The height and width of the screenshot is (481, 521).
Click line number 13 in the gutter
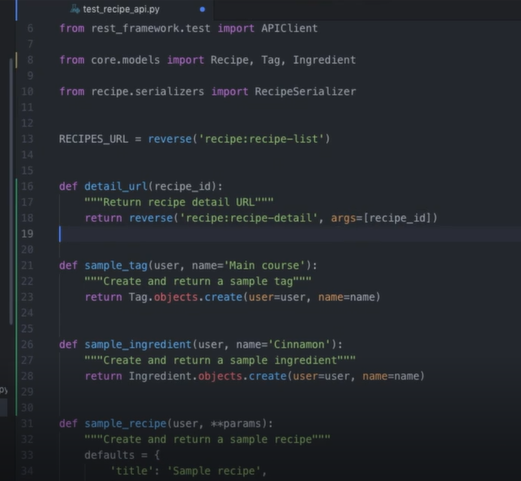[x=27, y=139]
